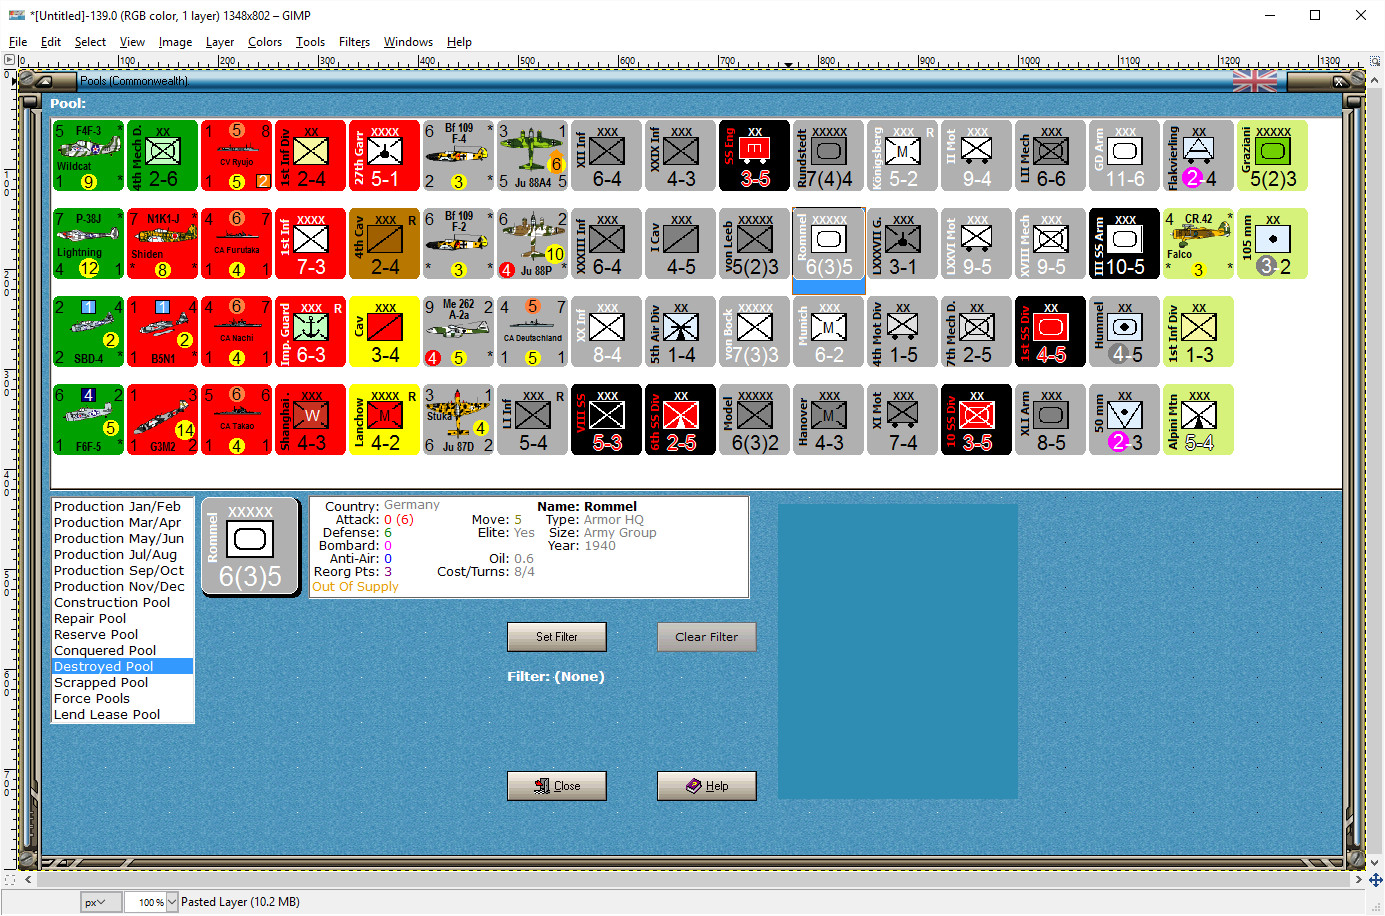Toggle zoom image when window resizes
The width and height of the screenshot is (1385, 916).
coord(1375,60)
